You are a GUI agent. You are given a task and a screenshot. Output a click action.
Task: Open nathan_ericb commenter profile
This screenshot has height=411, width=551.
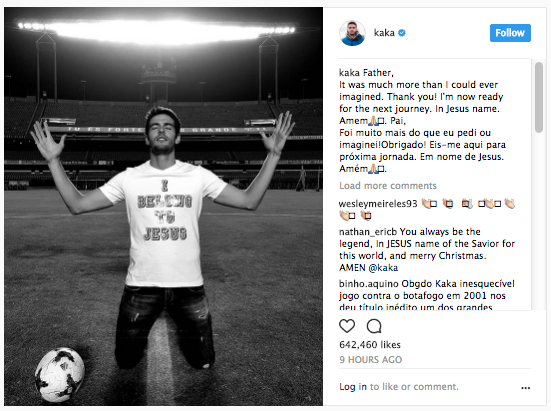tap(368, 232)
